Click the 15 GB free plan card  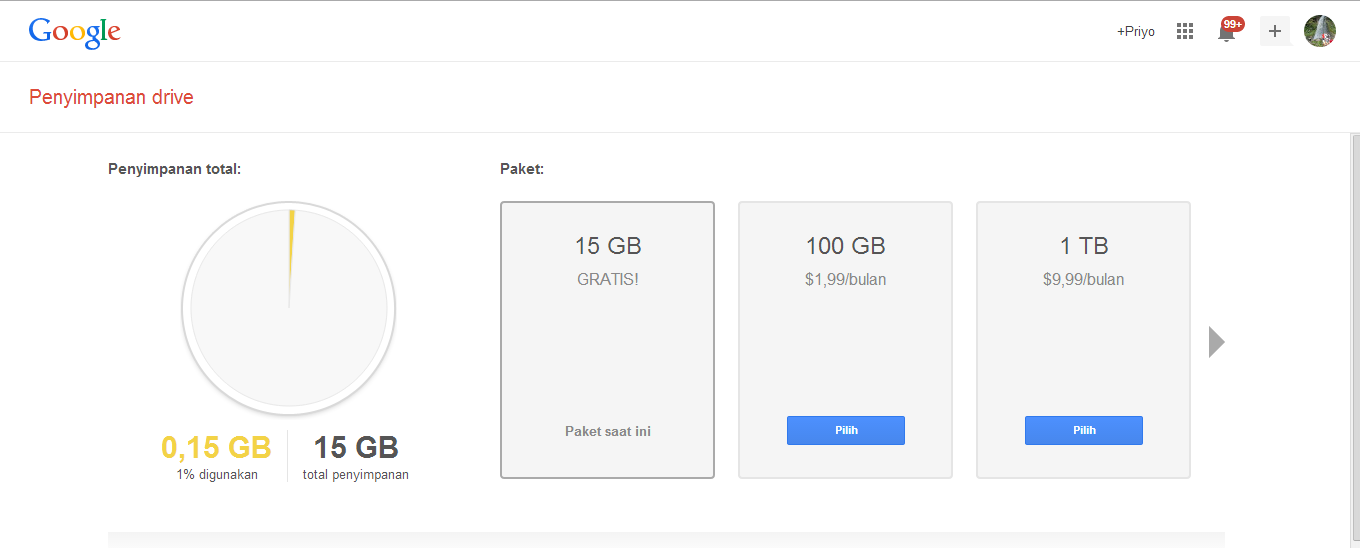point(608,340)
